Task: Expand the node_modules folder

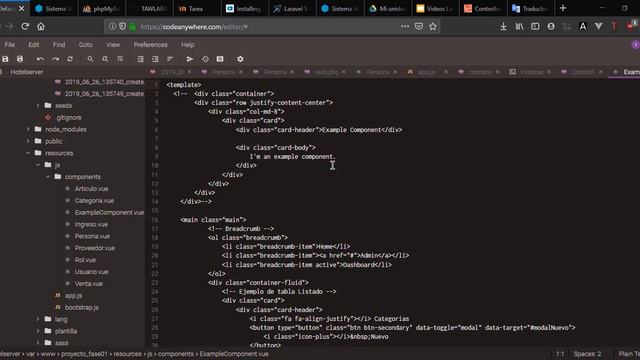Action: point(28,129)
